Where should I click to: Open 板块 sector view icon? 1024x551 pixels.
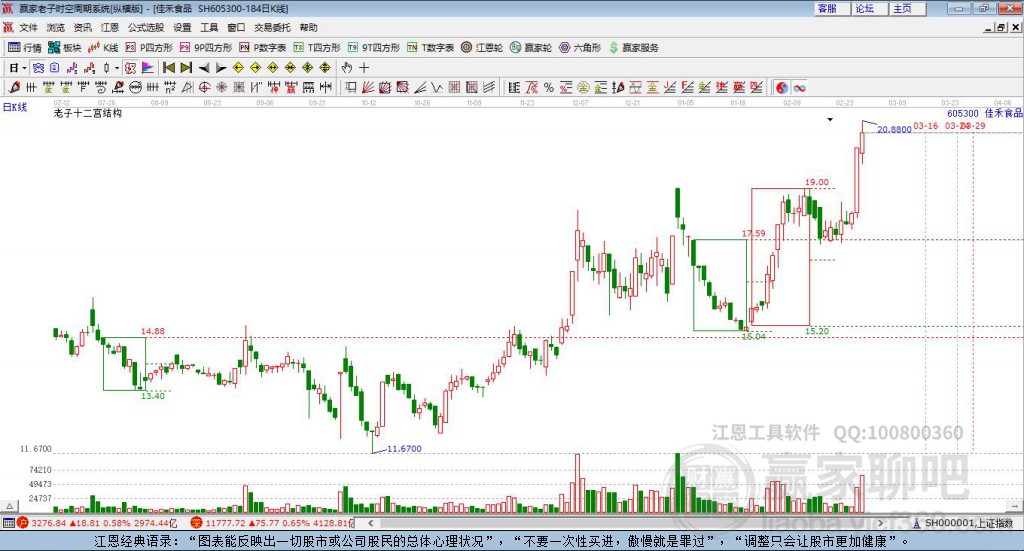(x=65, y=48)
